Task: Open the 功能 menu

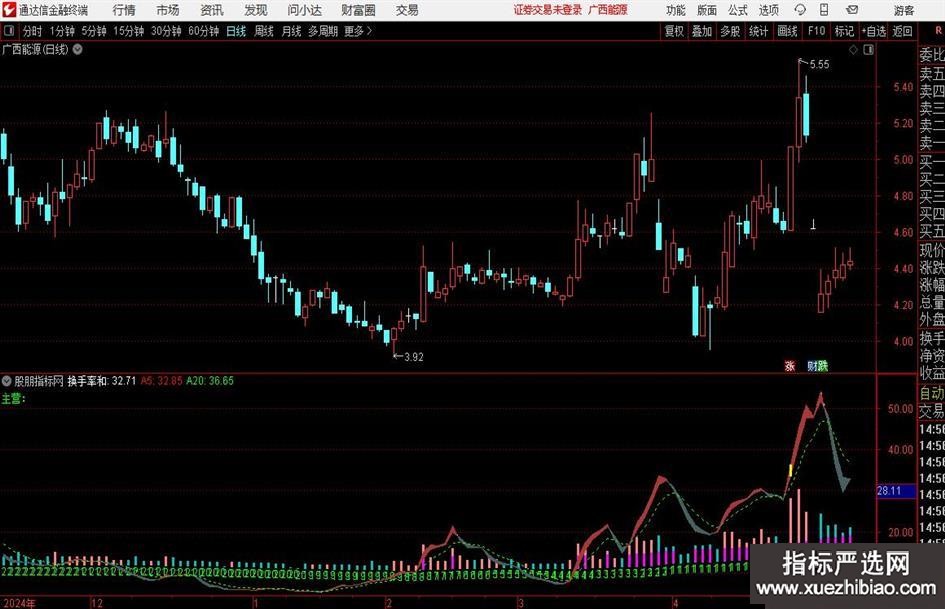Action: [x=676, y=10]
